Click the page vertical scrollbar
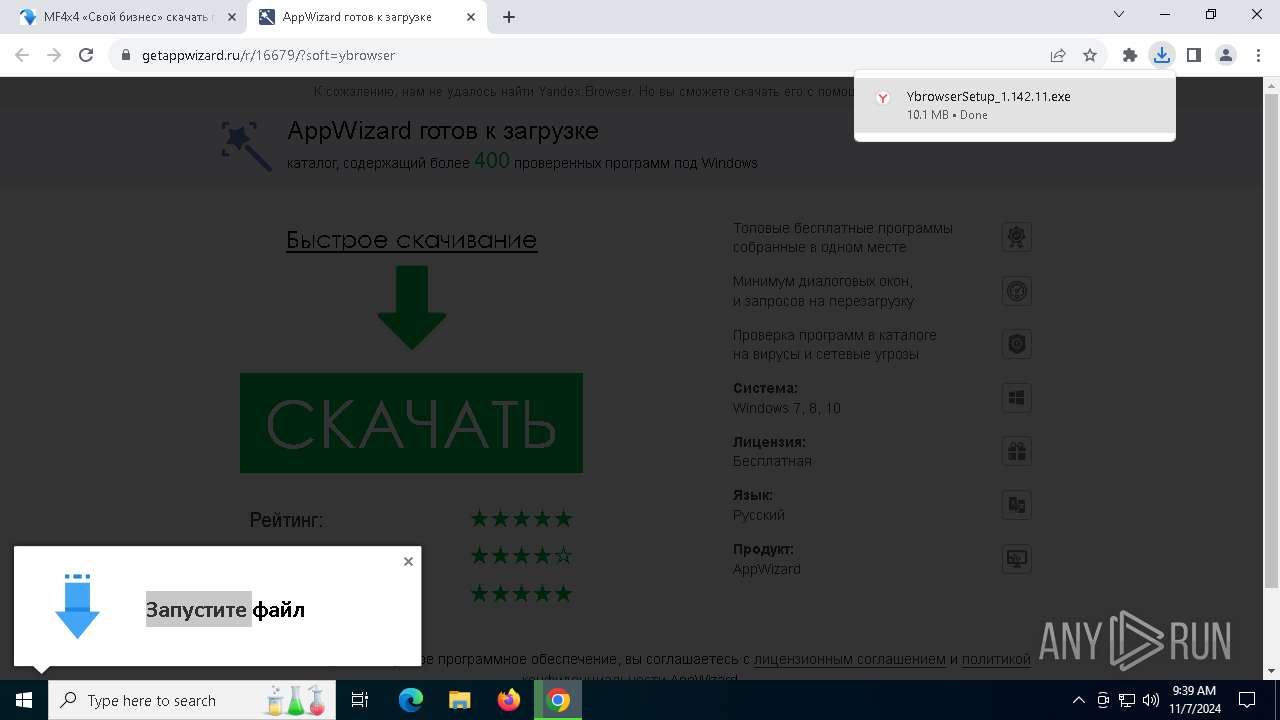Screen dimensions: 1280x720 click(1271, 340)
